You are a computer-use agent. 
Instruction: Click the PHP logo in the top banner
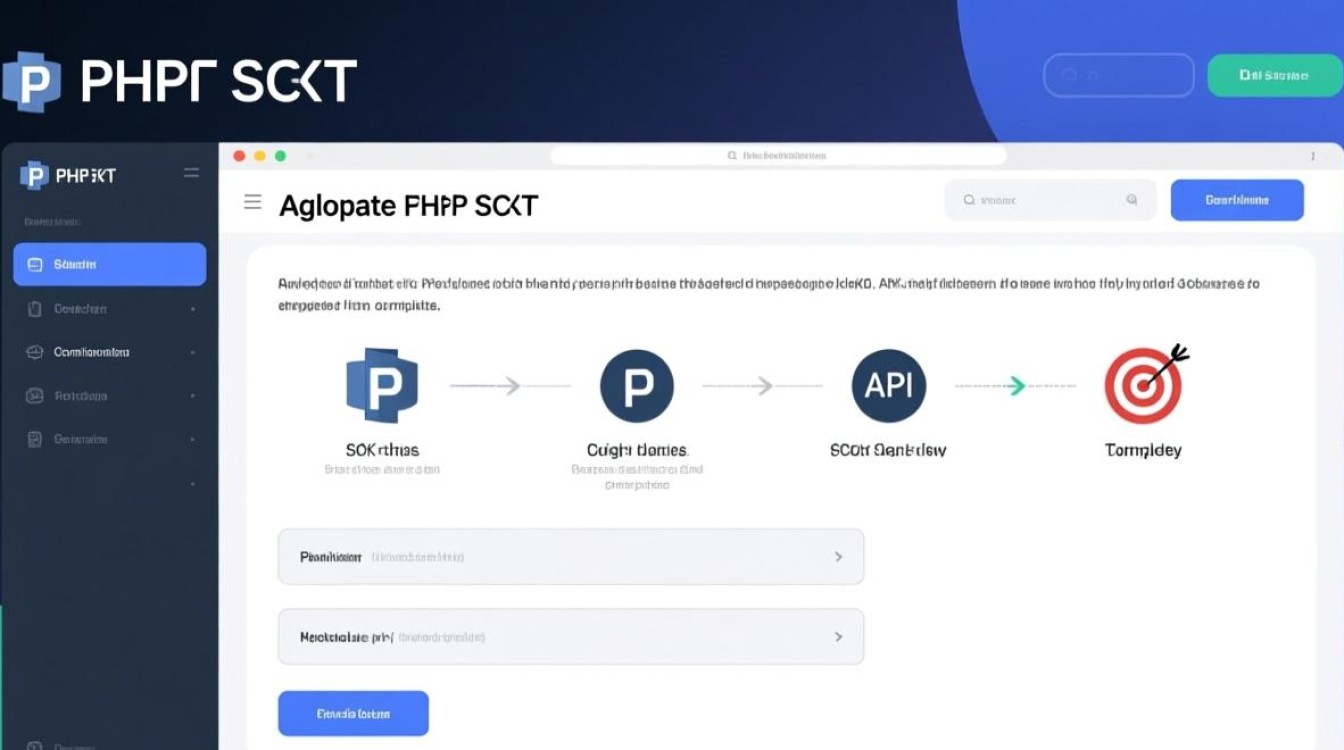[32, 81]
